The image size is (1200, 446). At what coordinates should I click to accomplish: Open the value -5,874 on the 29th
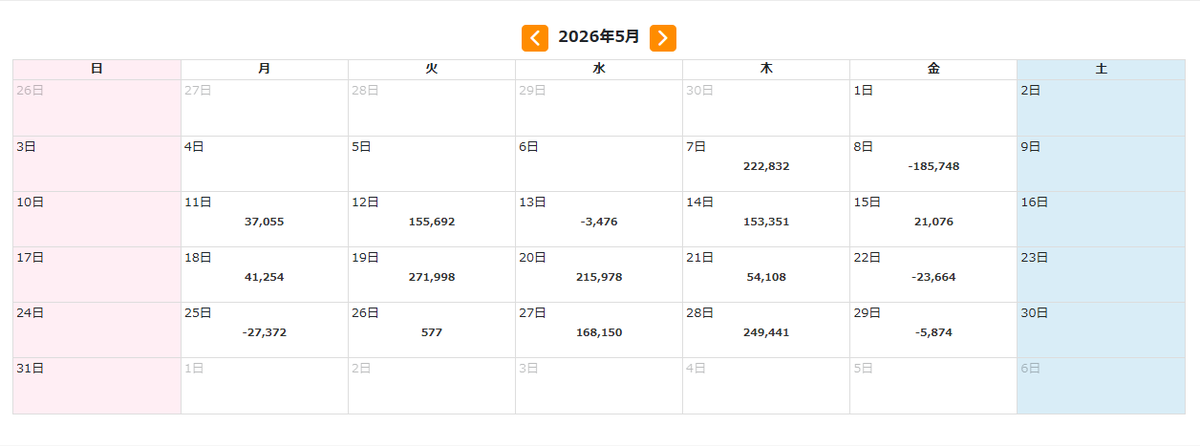coord(933,332)
